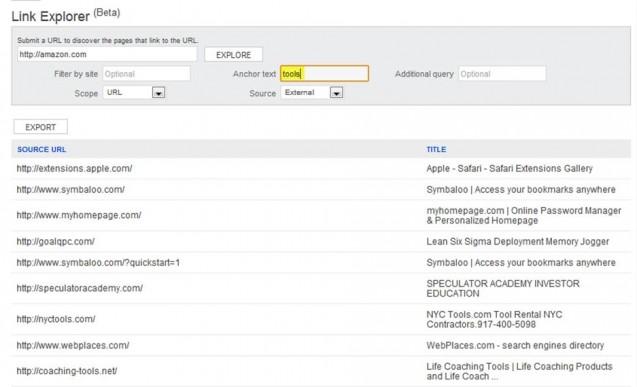The image size is (637, 387).
Task: Click http://speculatoracademy.com/ source URL
Action: tap(80, 288)
